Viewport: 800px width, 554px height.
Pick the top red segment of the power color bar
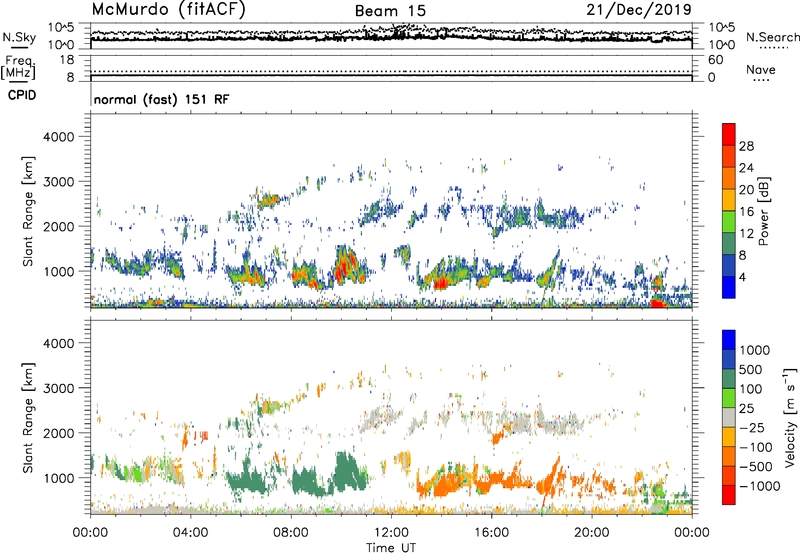[729, 134]
